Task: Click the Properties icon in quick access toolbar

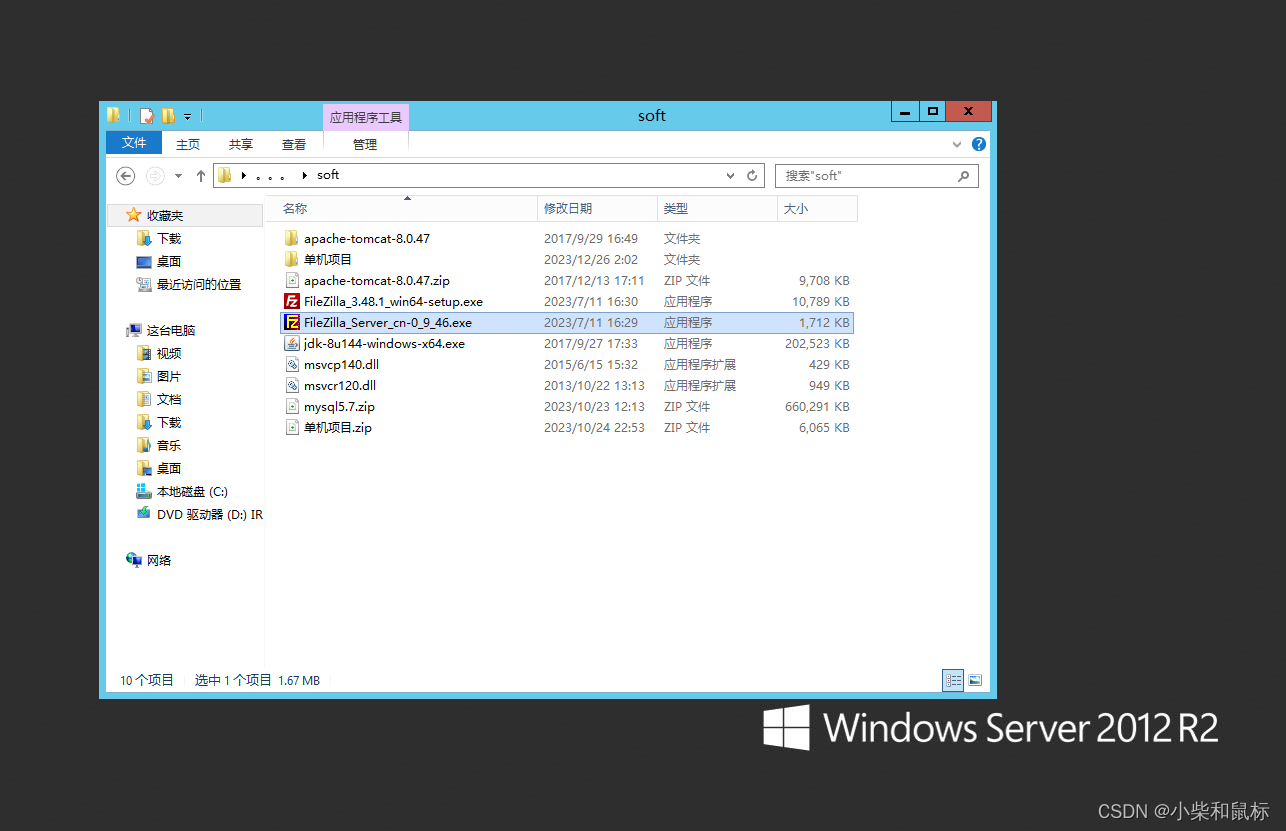Action: pos(146,116)
